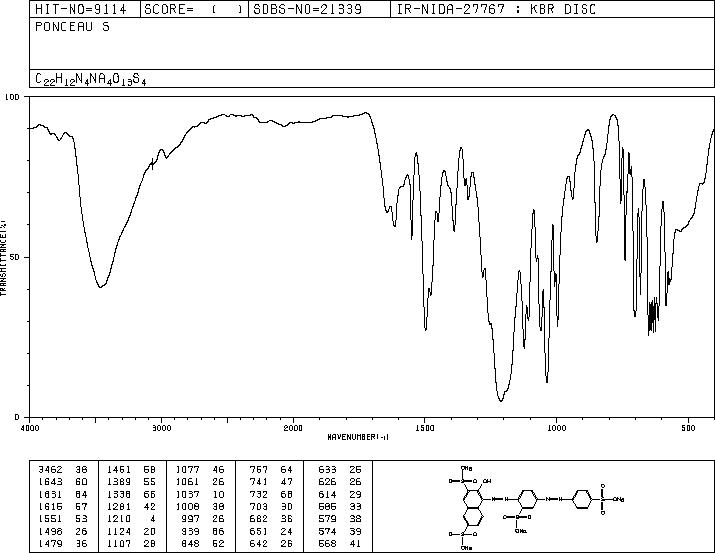Click transmittance value 41 in last table row

[x=355, y=543]
